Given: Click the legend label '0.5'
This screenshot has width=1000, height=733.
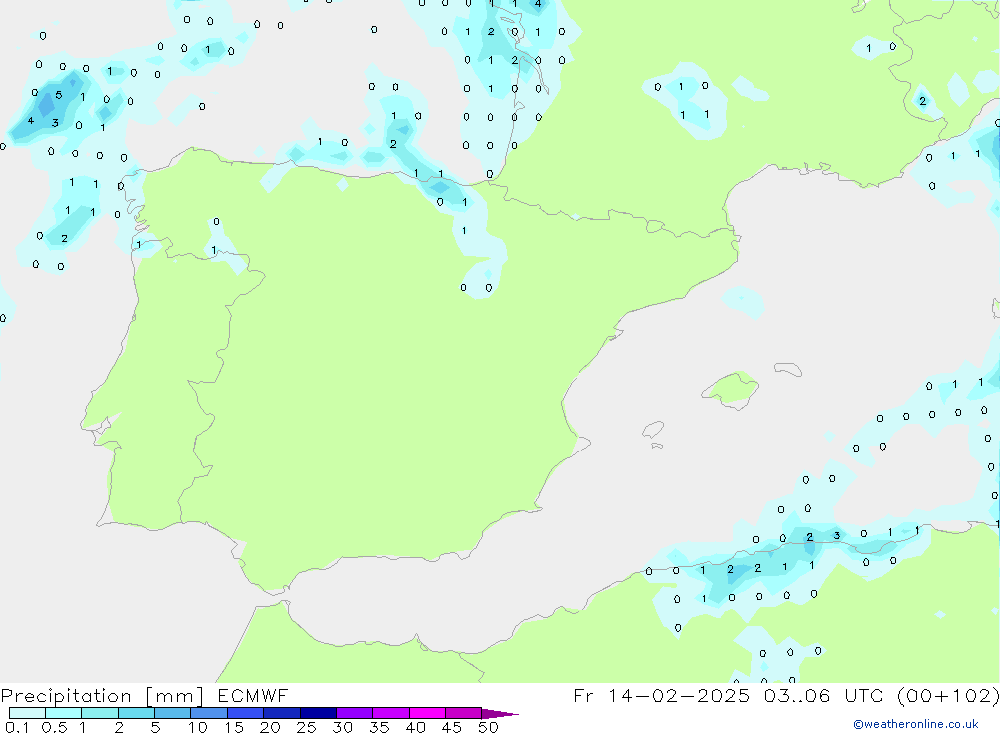Looking at the screenshot, I should [x=54, y=727].
